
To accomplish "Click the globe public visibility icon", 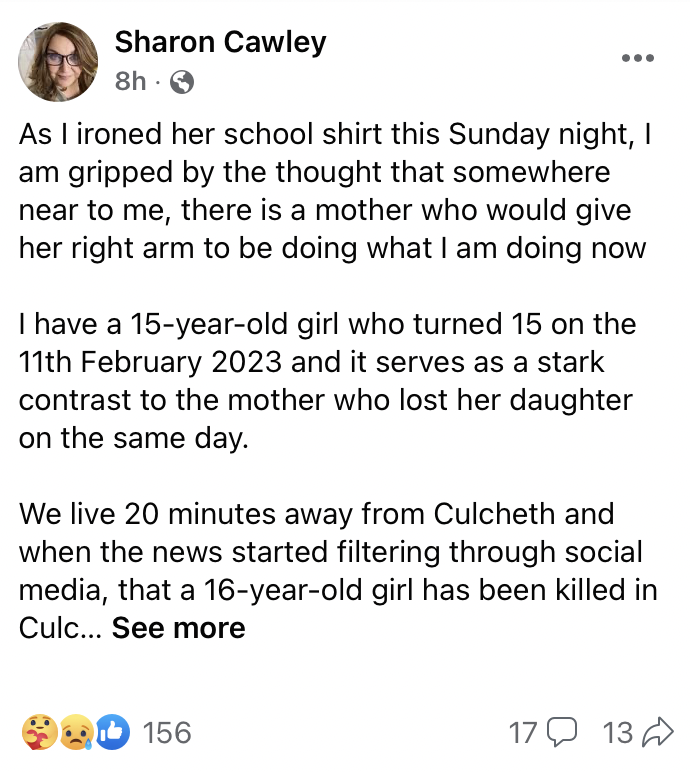I will click(x=182, y=83).
